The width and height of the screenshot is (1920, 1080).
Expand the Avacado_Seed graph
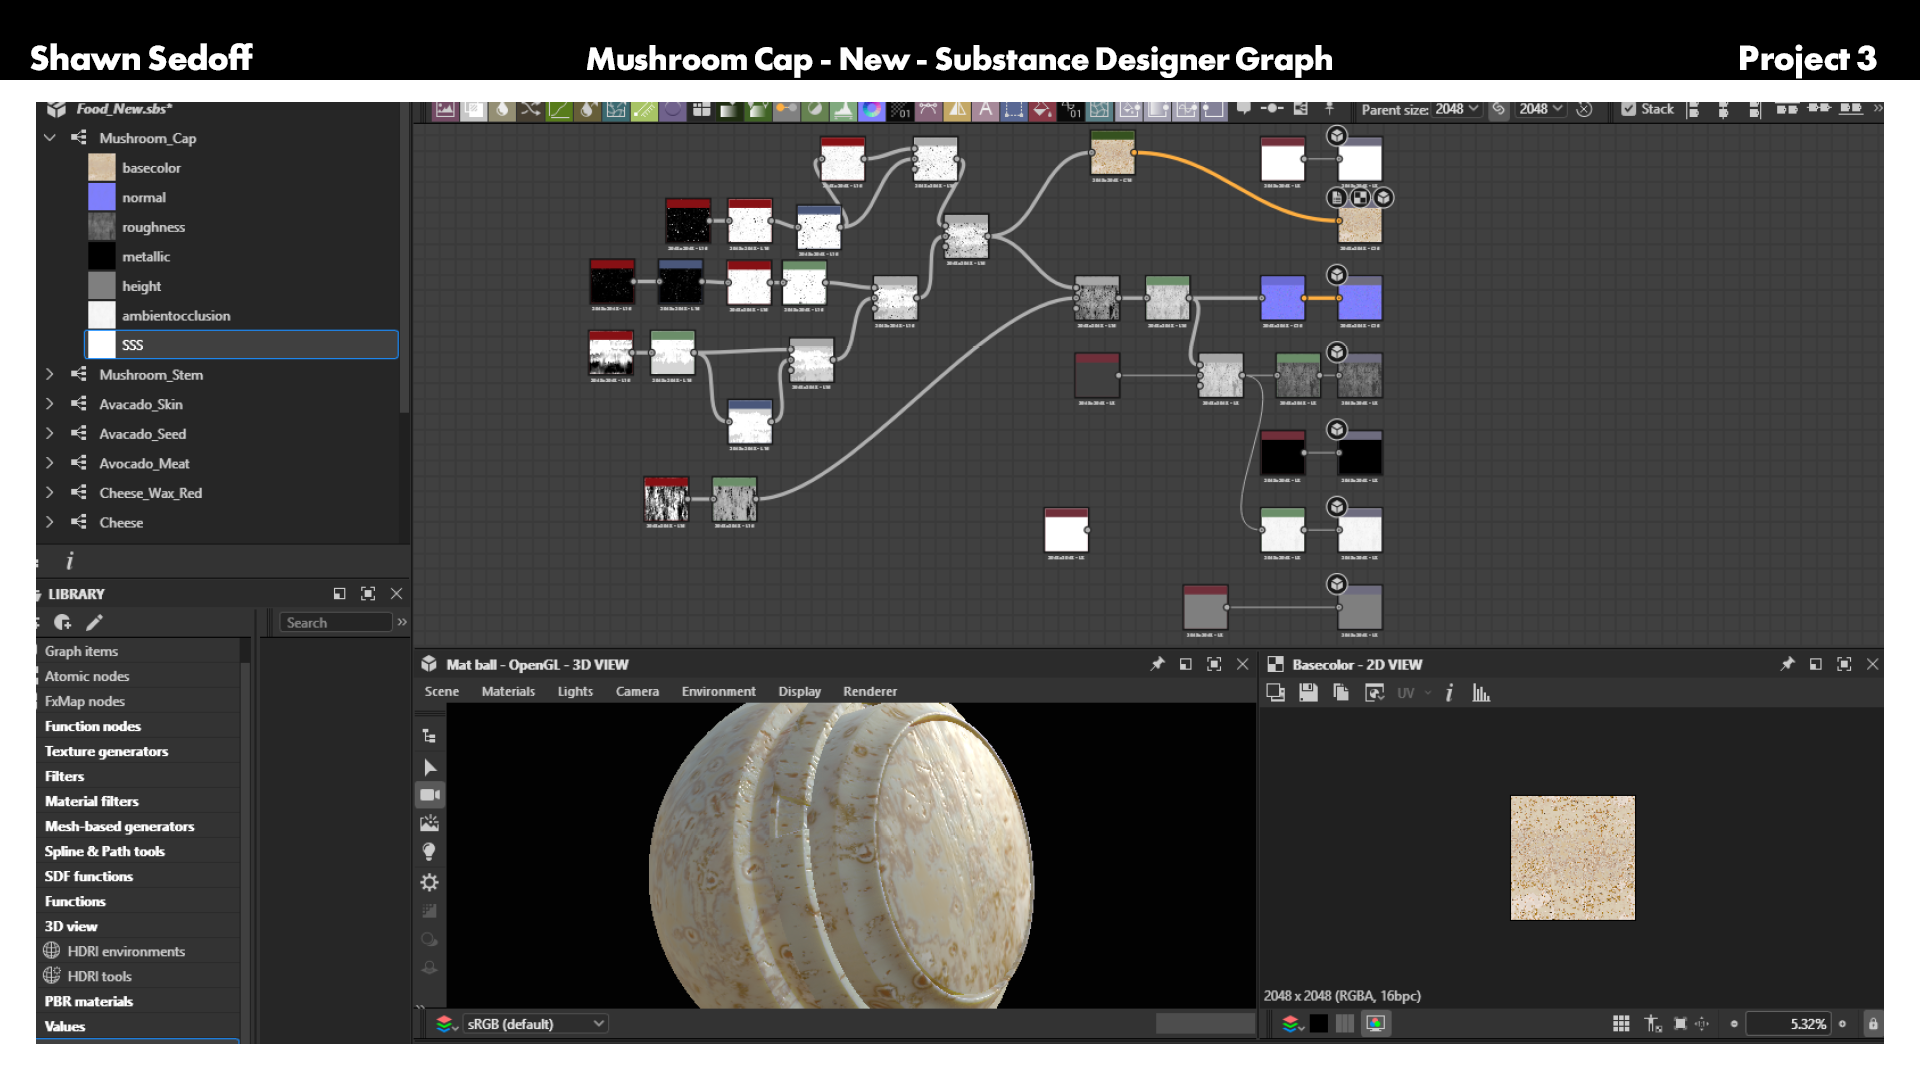49,433
